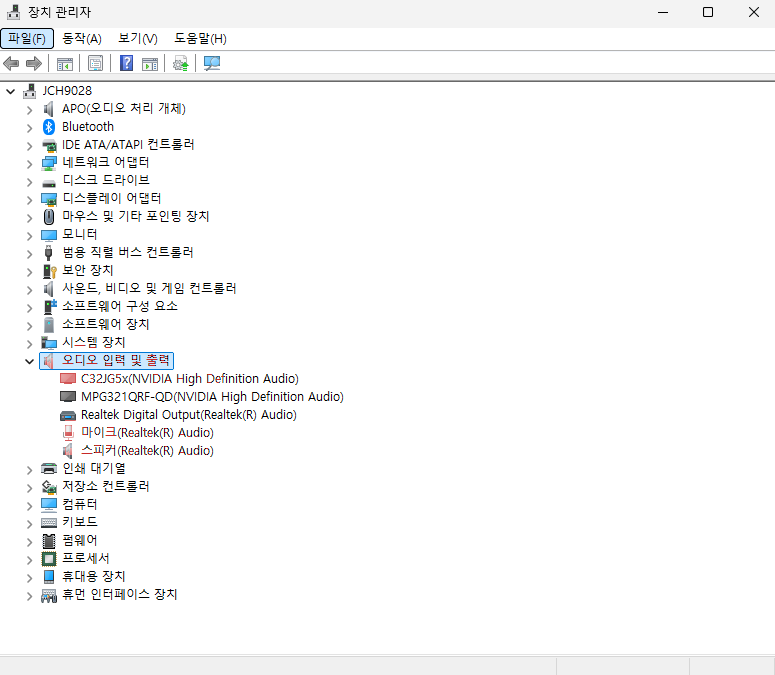Open help with blue question mark icon
The image size is (775, 675).
(x=127, y=63)
